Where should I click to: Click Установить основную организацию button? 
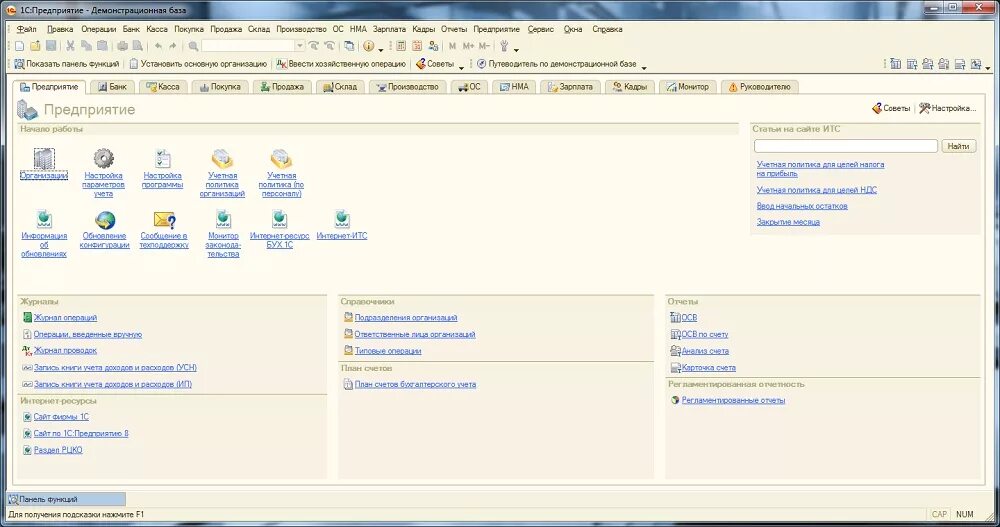click(198, 64)
